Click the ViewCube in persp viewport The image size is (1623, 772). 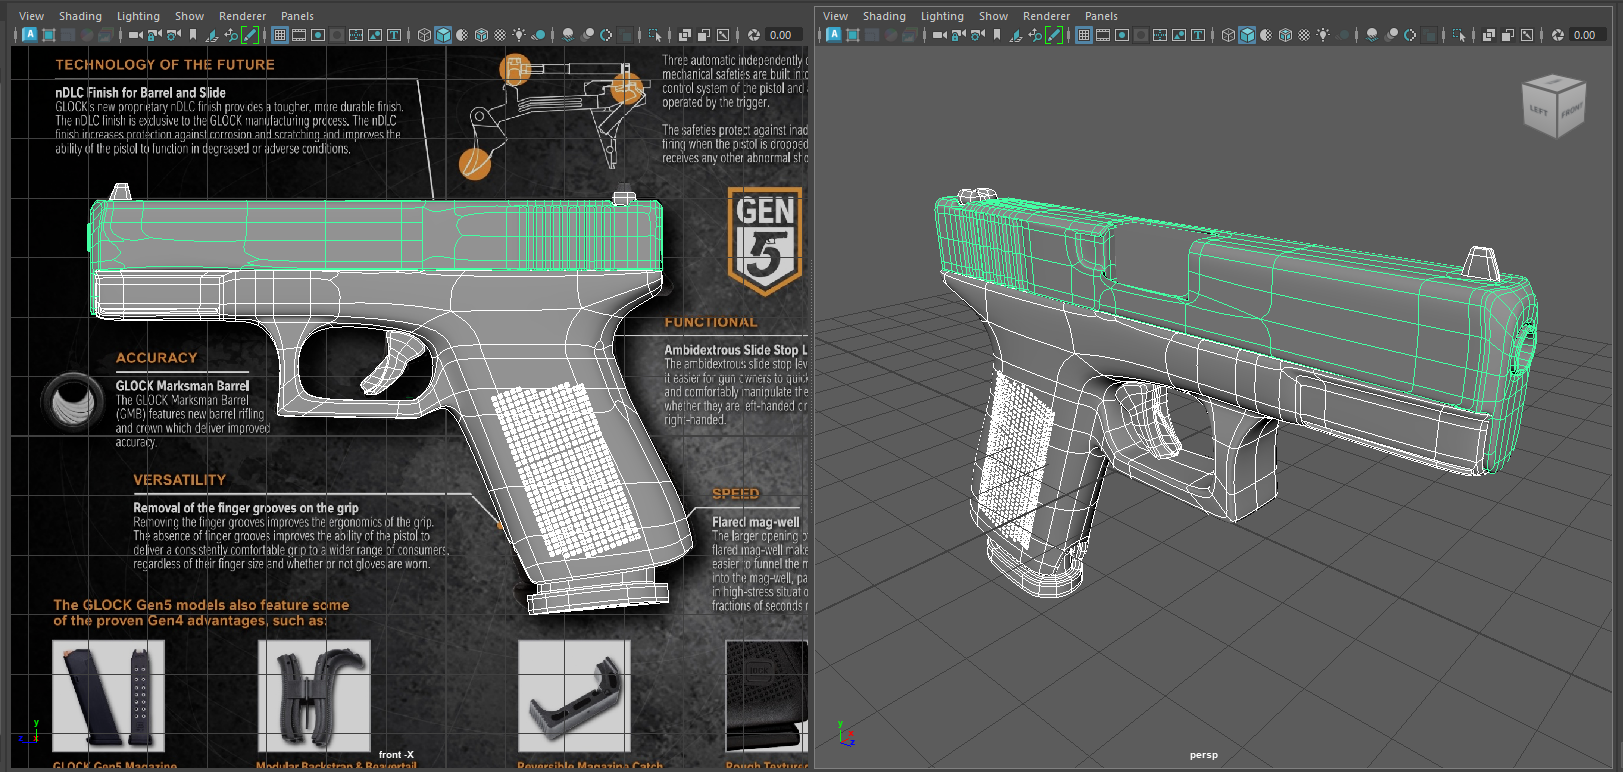(1554, 106)
